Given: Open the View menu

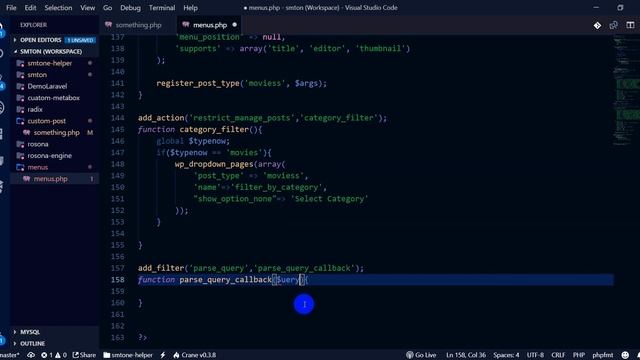Looking at the screenshot, I should click(87, 8).
